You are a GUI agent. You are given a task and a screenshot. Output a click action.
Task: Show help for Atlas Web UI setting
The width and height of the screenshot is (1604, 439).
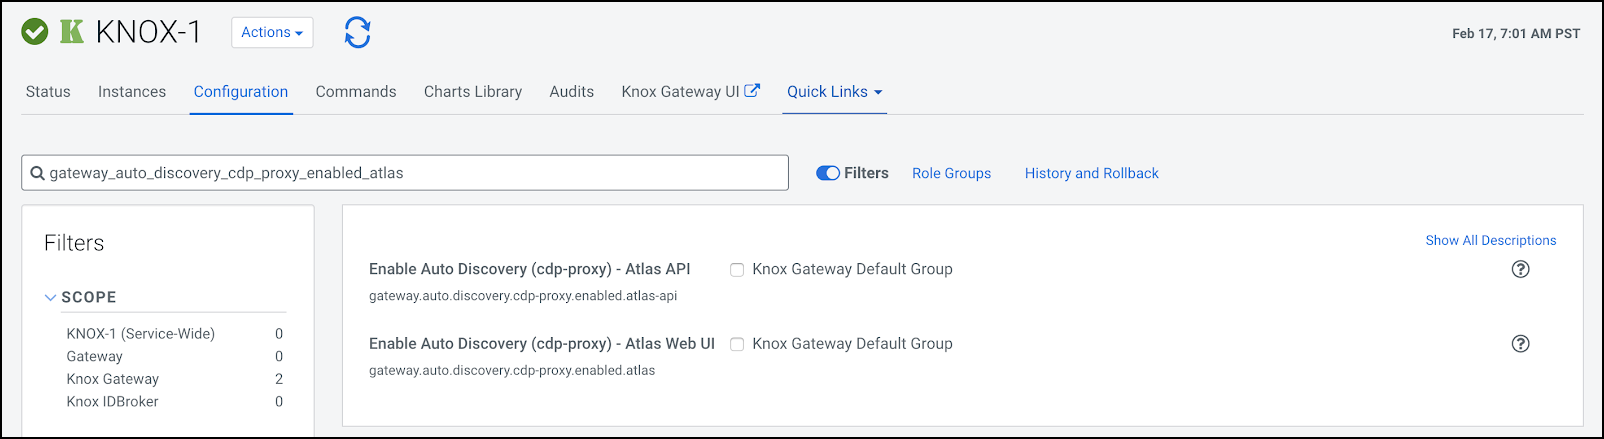1520,344
